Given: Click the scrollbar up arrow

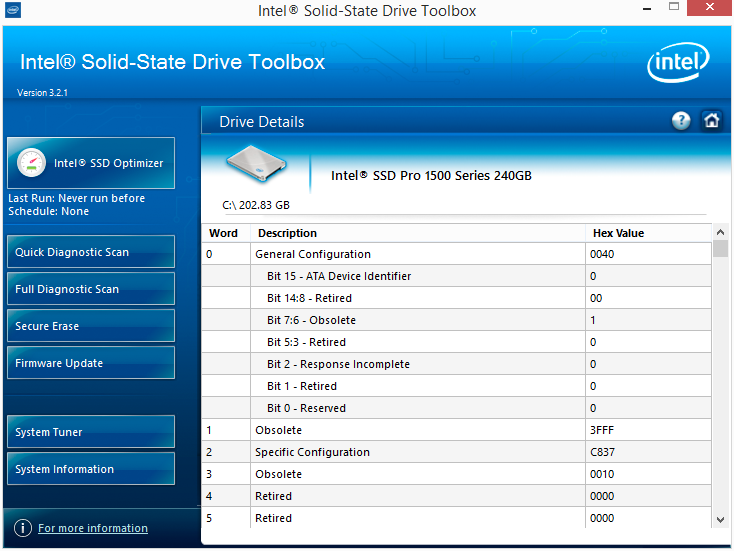Looking at the screenshot, I should 720,232.
